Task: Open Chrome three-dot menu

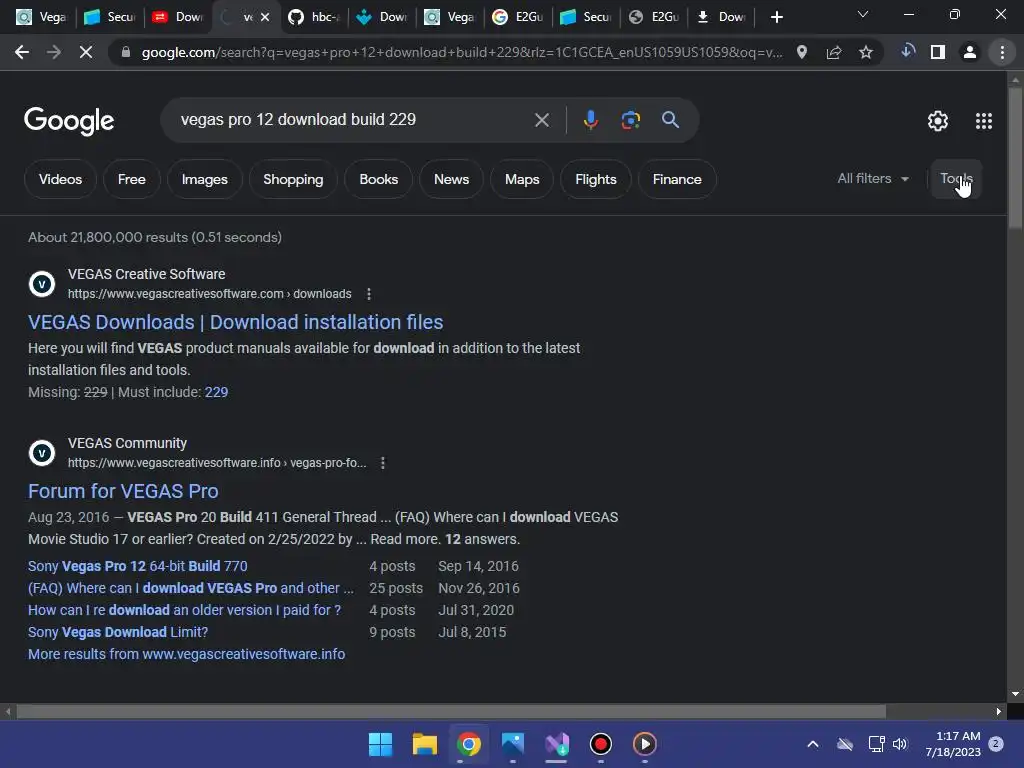Action: tap(1002, 52)
